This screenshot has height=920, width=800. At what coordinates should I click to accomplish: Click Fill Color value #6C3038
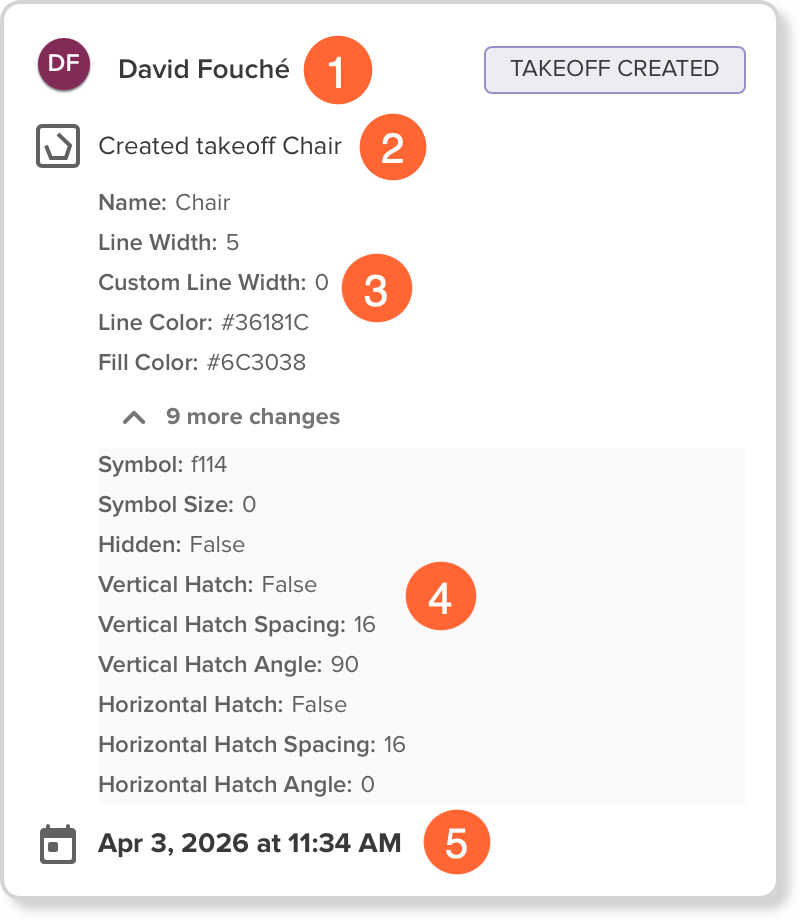point(256,363)
